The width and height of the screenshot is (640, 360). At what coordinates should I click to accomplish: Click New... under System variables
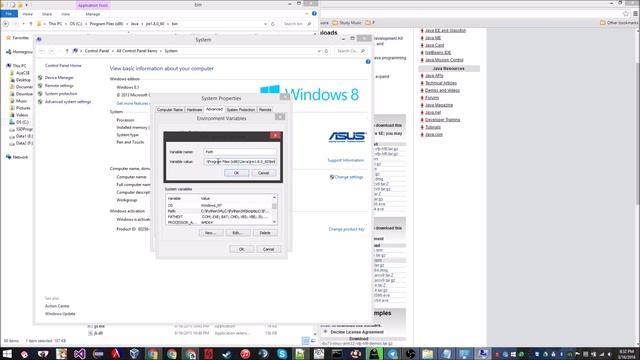(x=211, y=233)
